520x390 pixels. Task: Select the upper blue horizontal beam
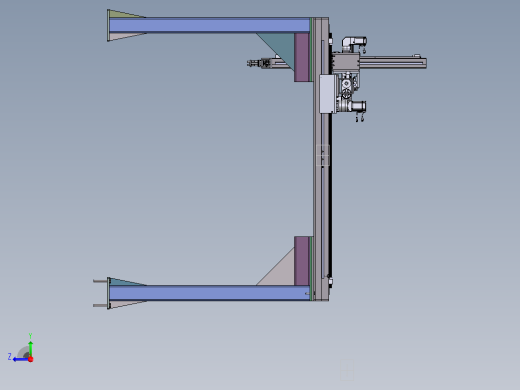(x=209, y=25)
